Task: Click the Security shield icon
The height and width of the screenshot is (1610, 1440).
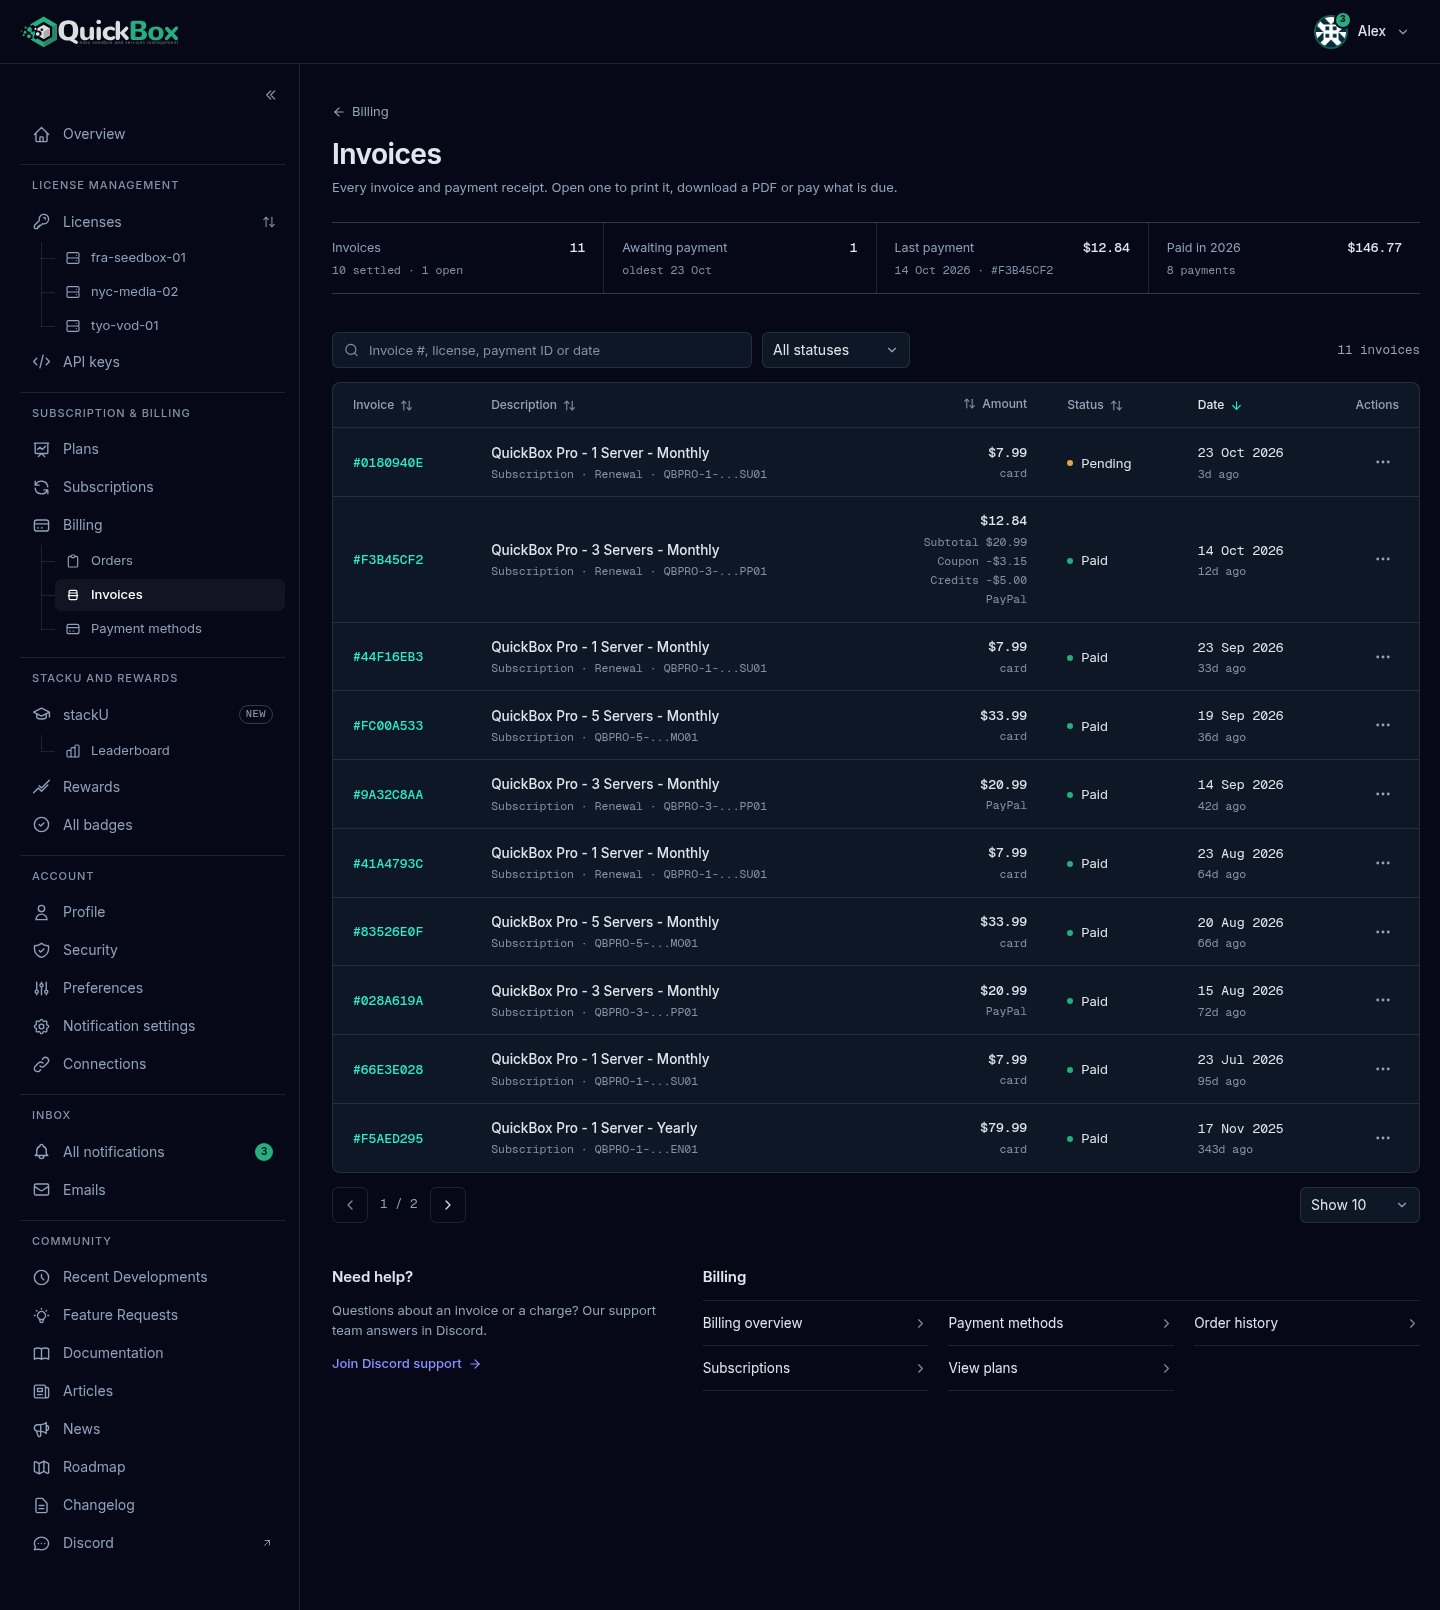Action: coord(41,950)
